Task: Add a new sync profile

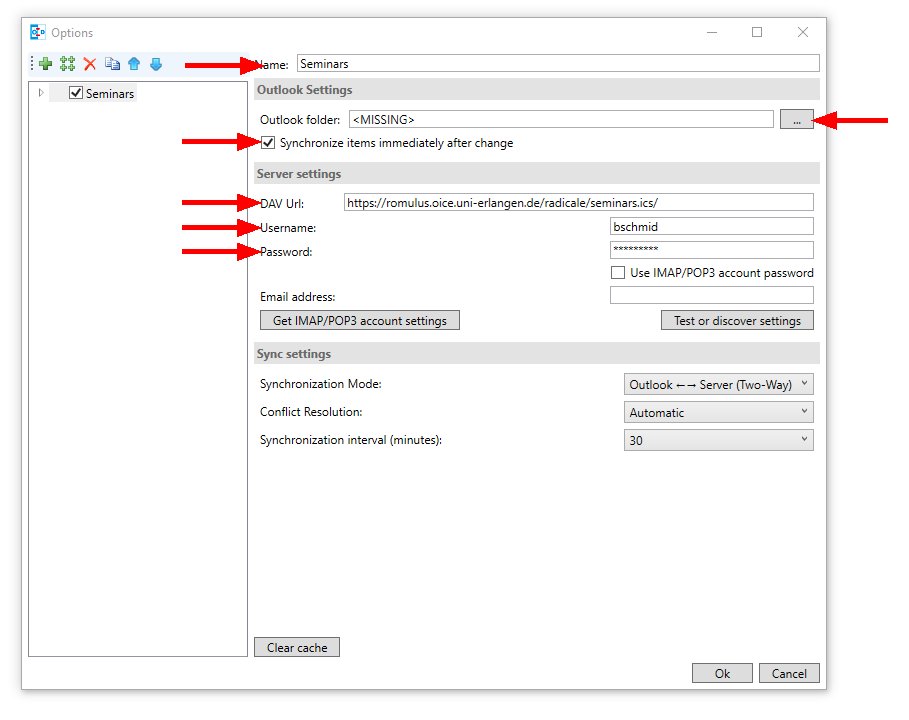Action: pyautogui.click(x=46, y=64)
